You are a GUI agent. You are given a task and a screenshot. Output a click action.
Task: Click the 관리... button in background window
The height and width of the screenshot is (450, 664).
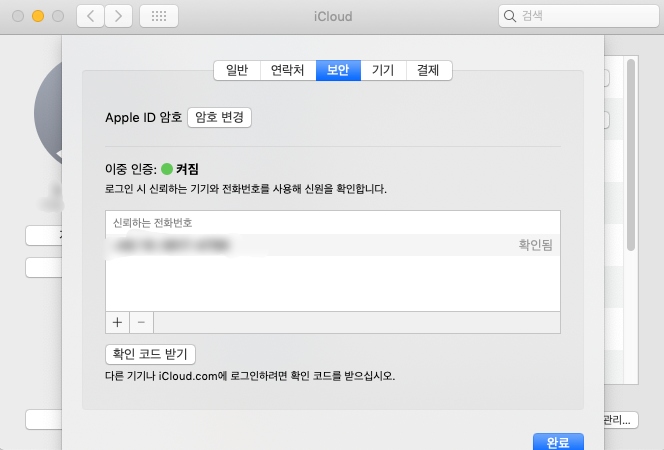coord(621,420)
